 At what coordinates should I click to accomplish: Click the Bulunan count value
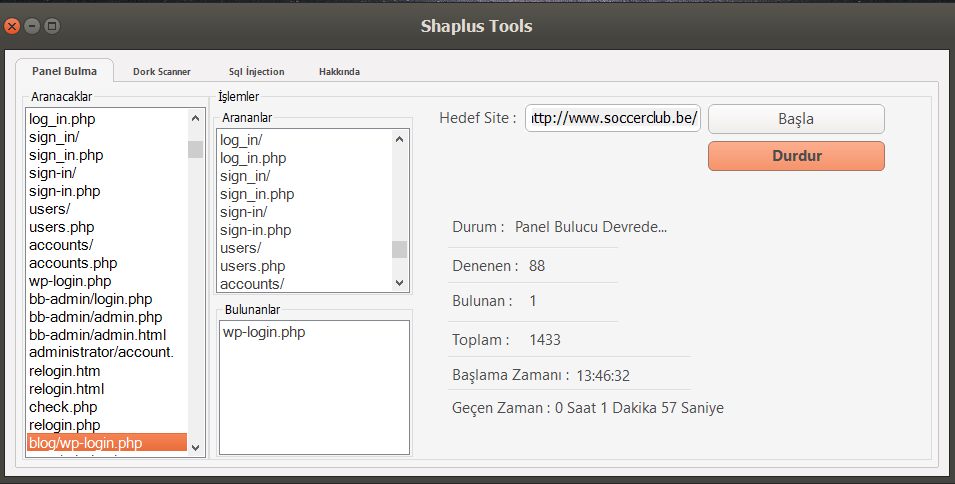(x=533, y=301)
